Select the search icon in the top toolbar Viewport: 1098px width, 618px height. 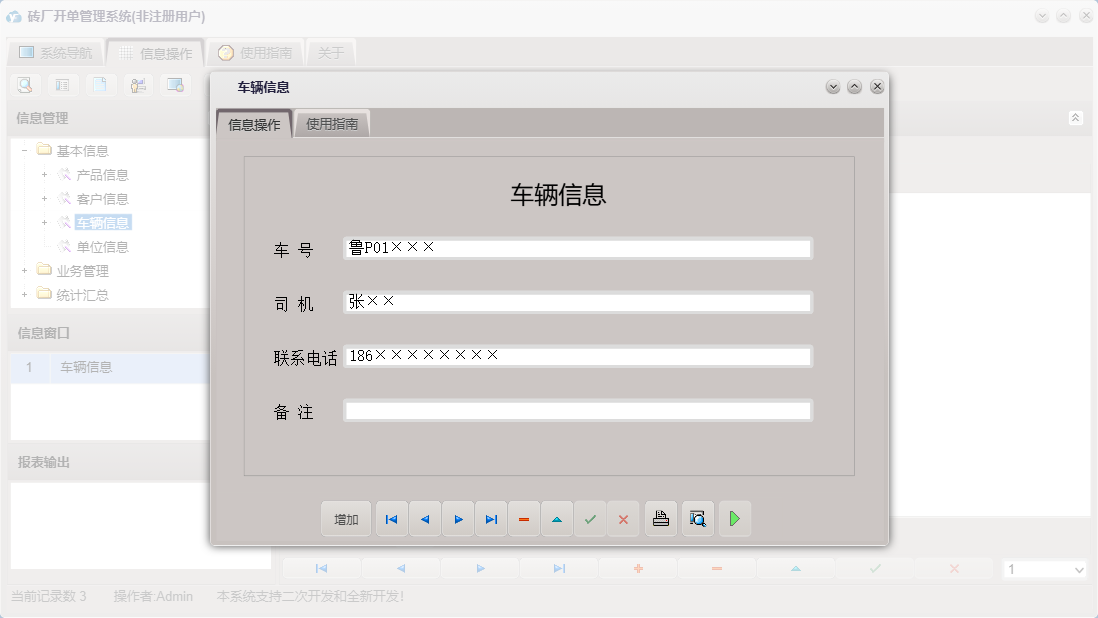click(x=24, y=85)
